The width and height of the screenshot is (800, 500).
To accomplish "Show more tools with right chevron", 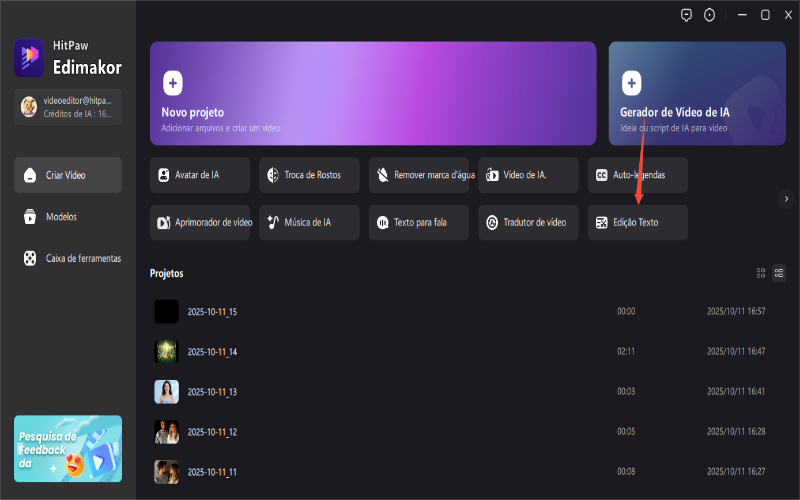I will (786, 198).
